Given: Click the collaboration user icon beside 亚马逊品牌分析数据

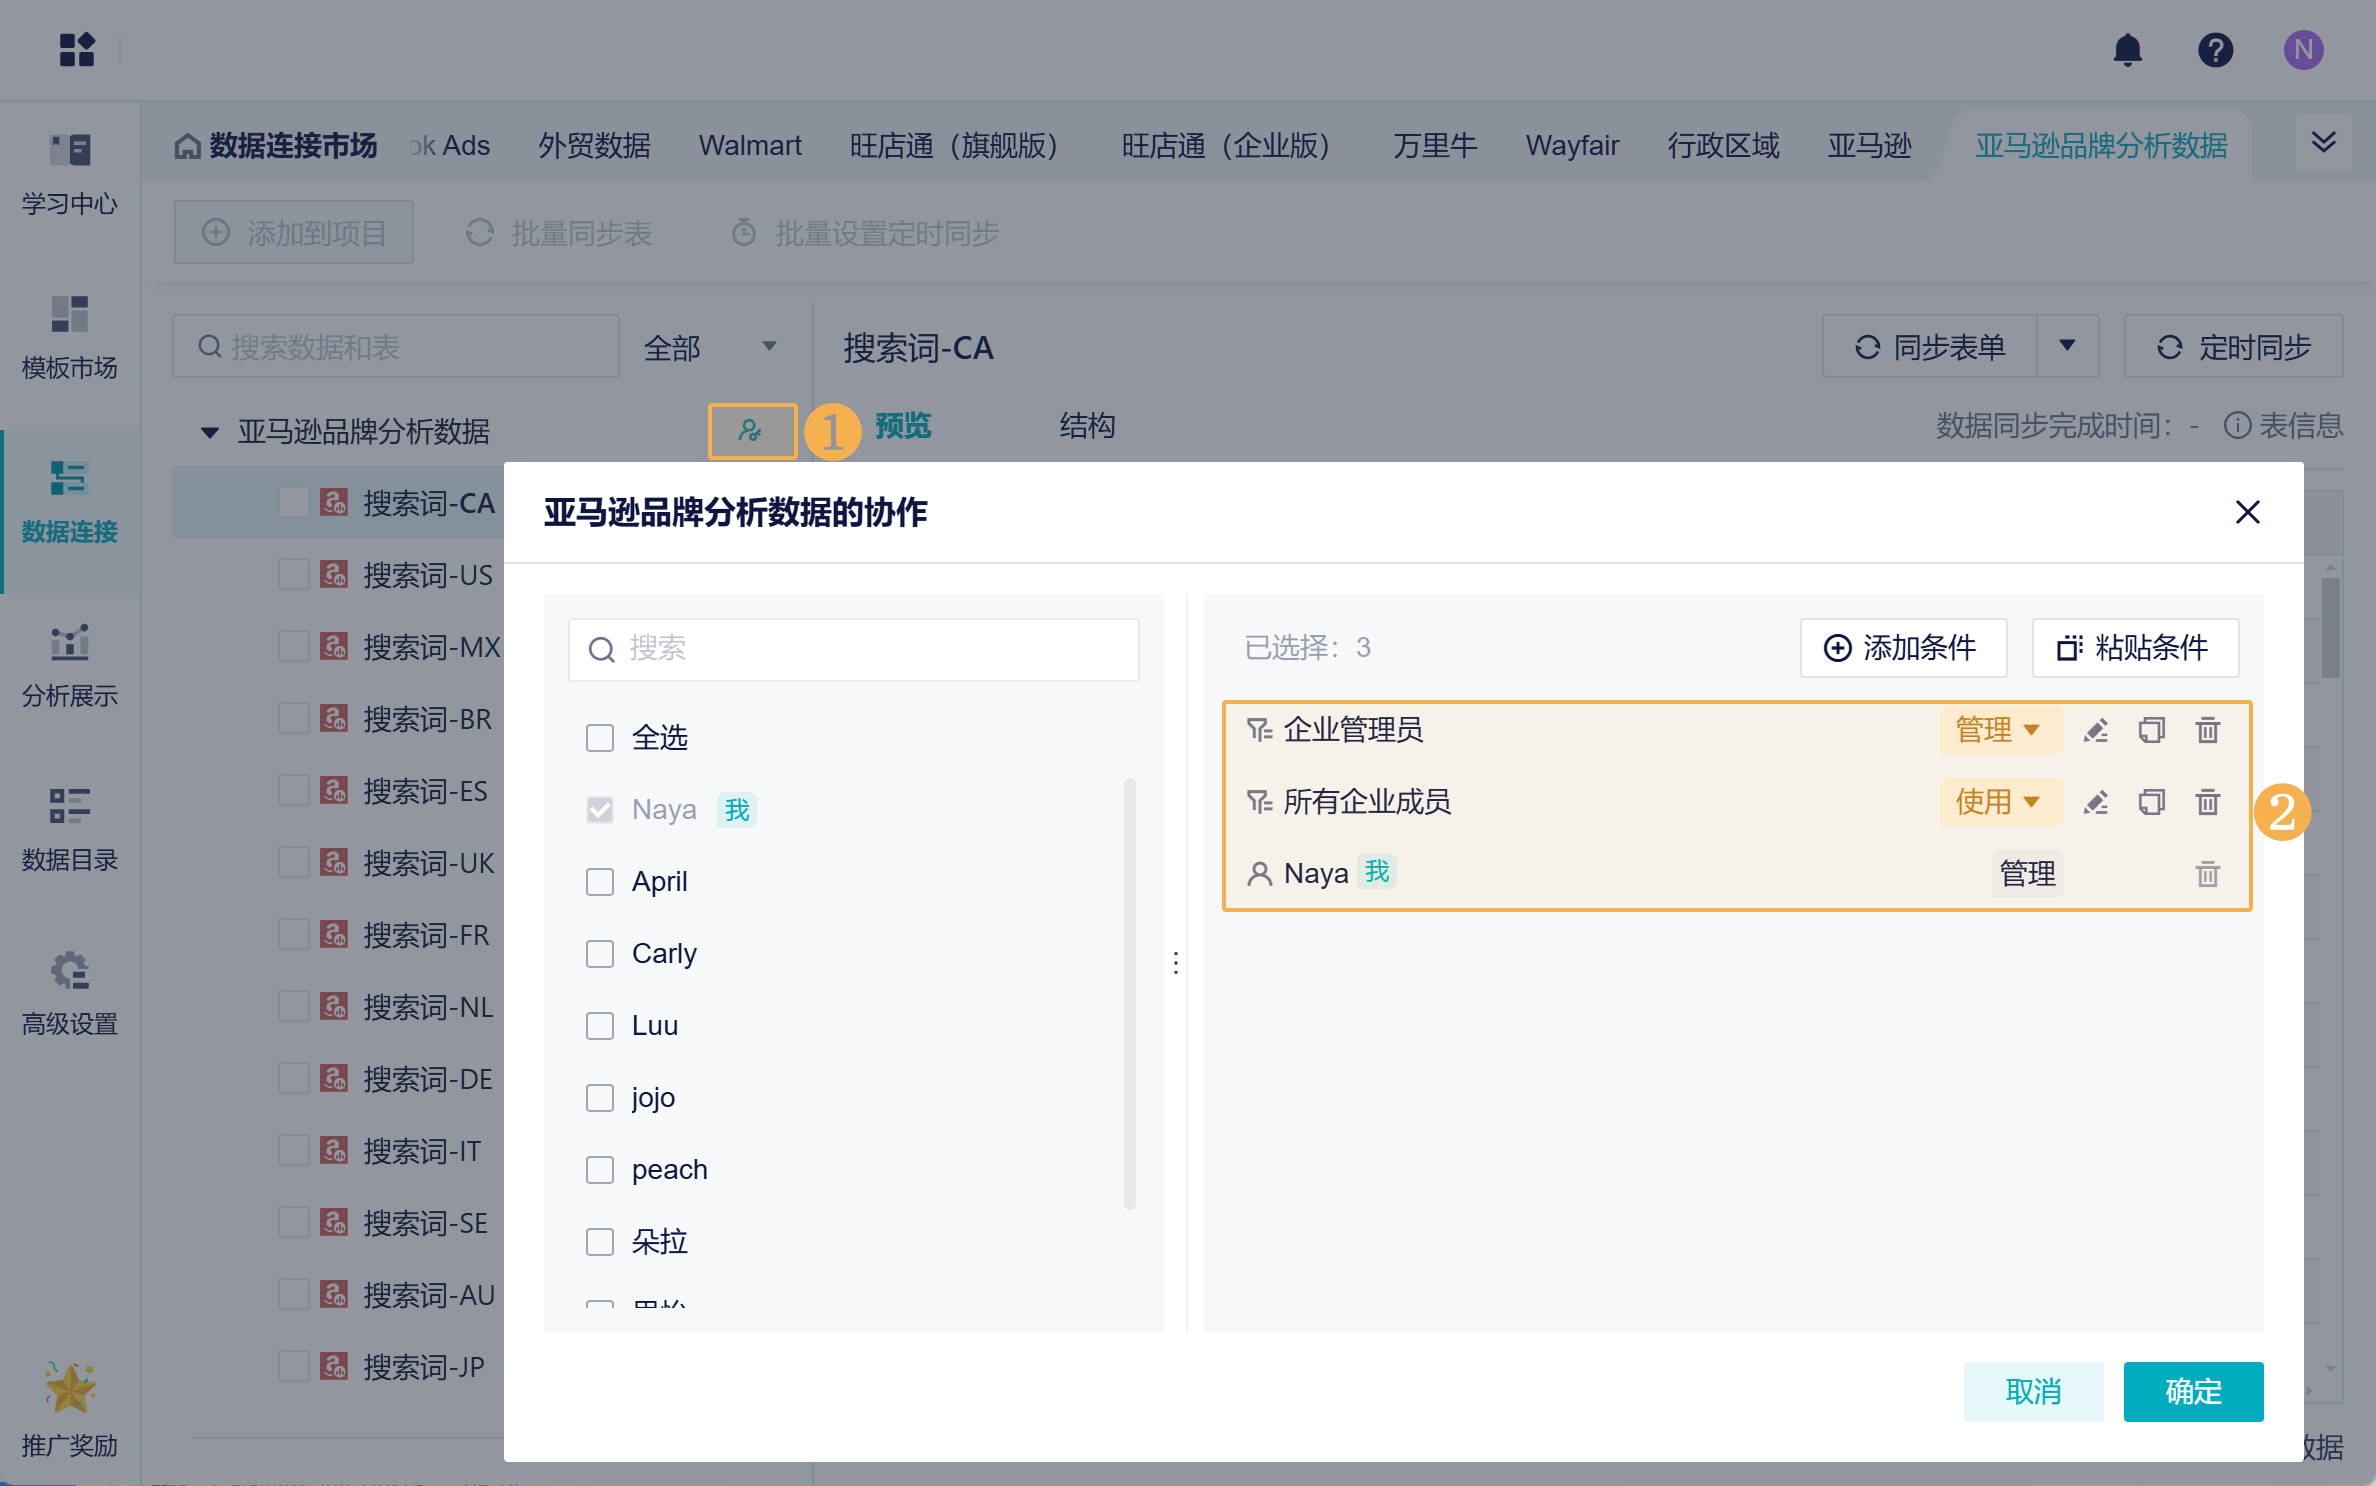Looking at the screenshot, I should click(x=751, y=431).
